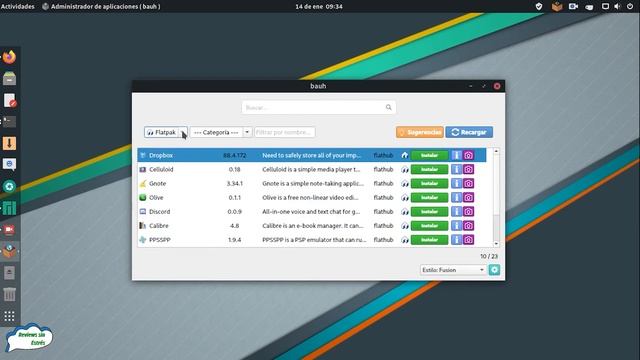Click the search magnifier icon
This screenshot has width=640, height=360.
tap(389, 107)
